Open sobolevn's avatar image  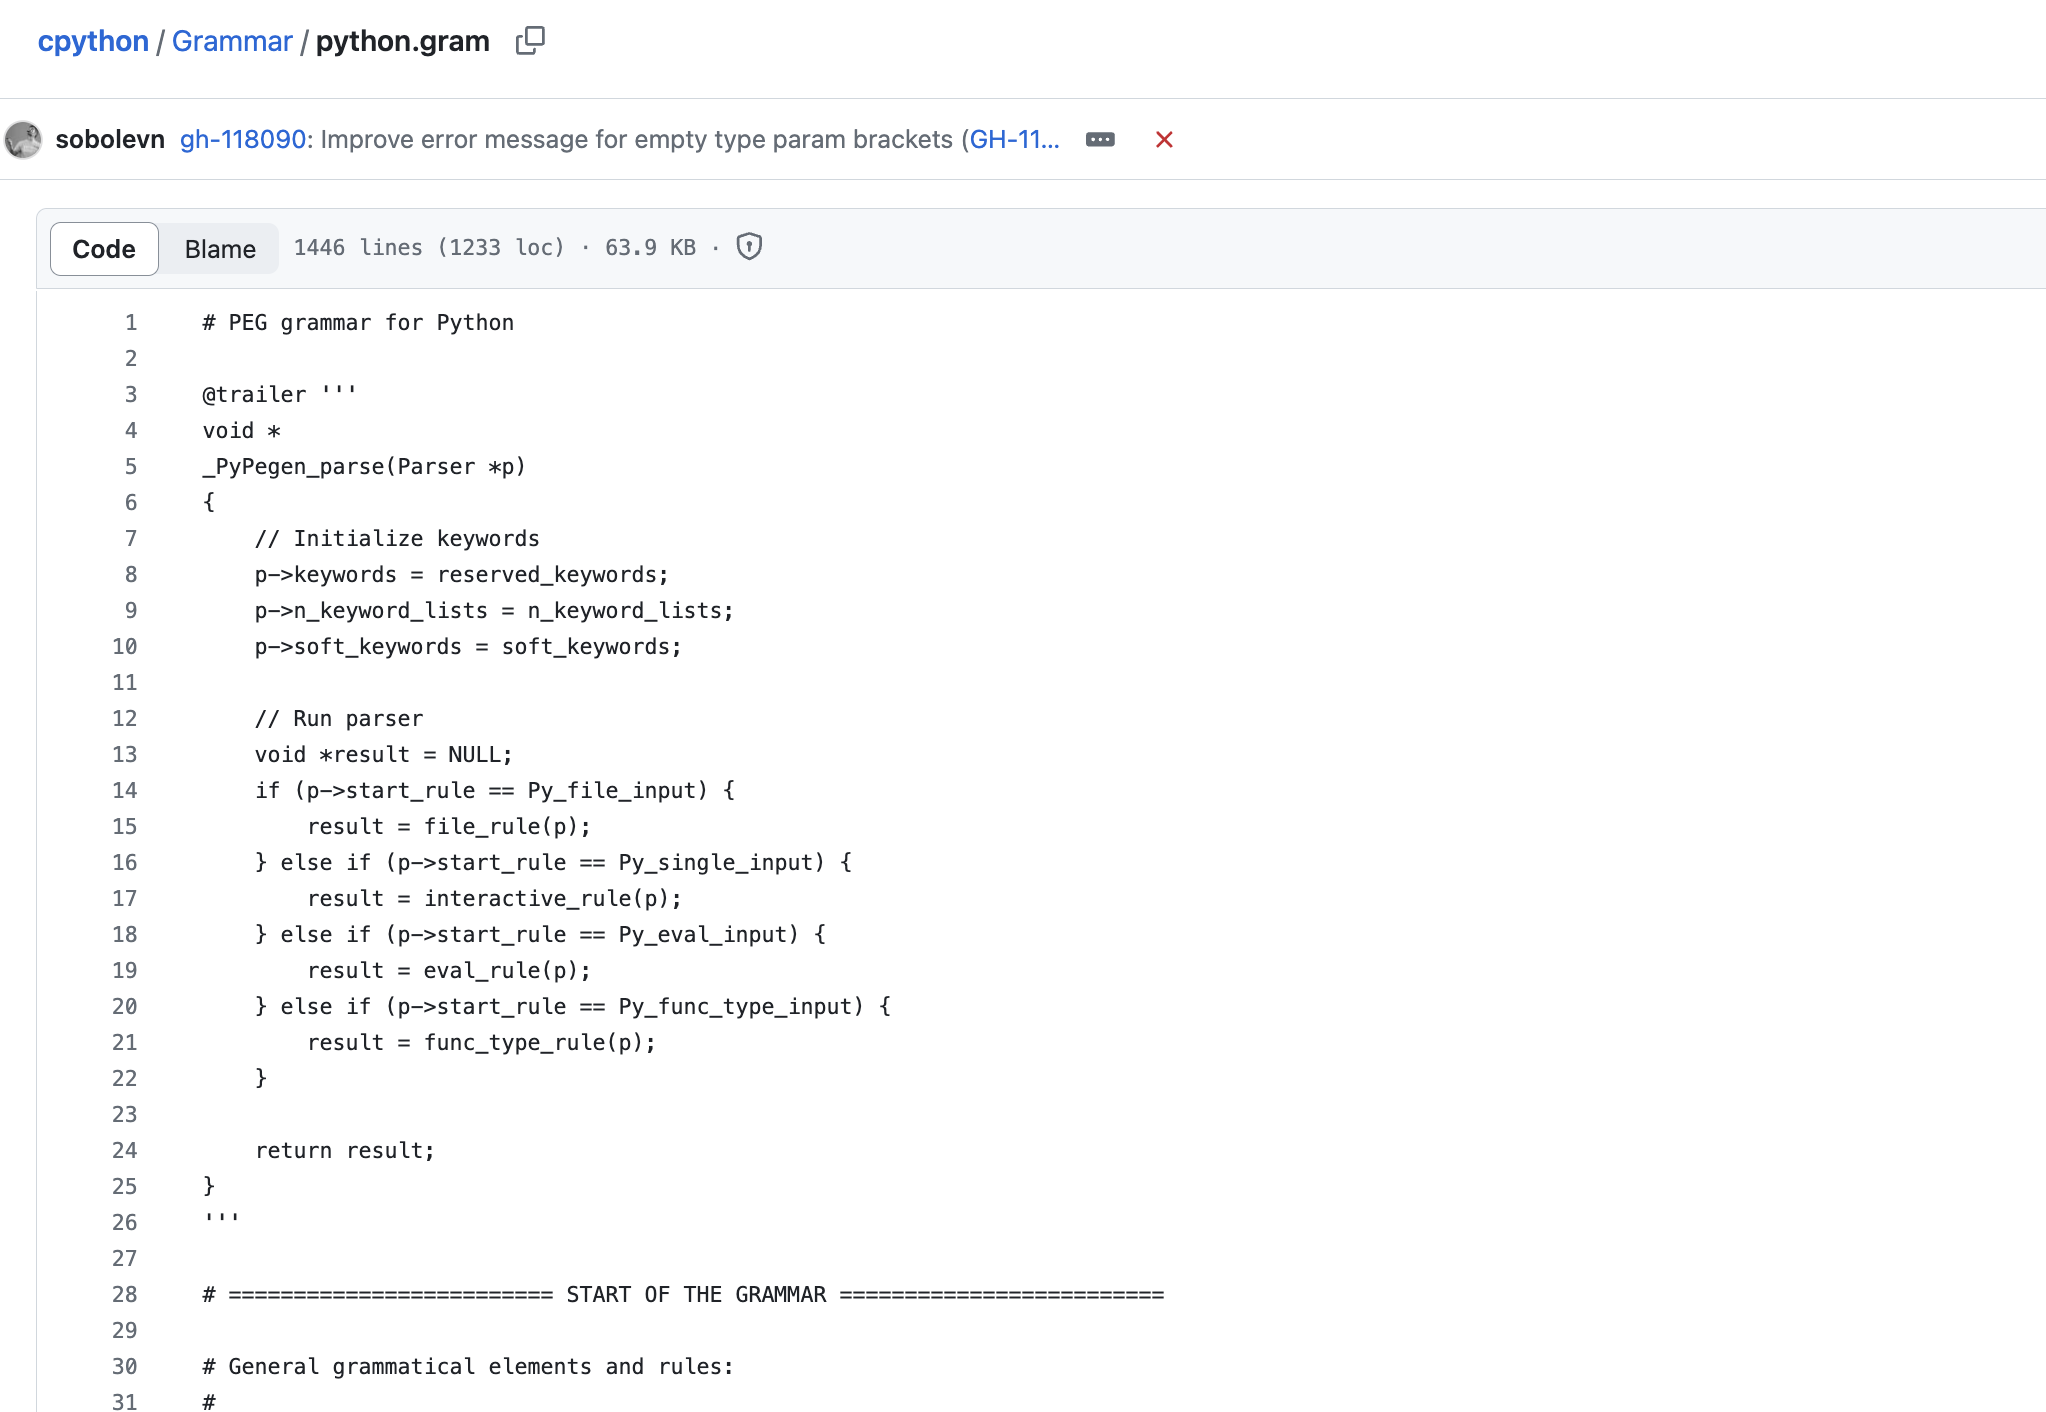(x=23, y=139)
